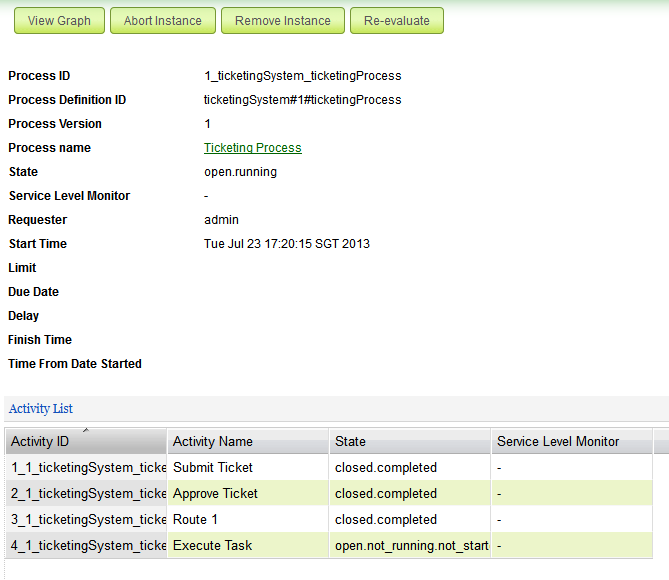Image resolution: width=669 pixels, height=580 pixels.
Task: Click the View Graph button
Action: (59, 20)
